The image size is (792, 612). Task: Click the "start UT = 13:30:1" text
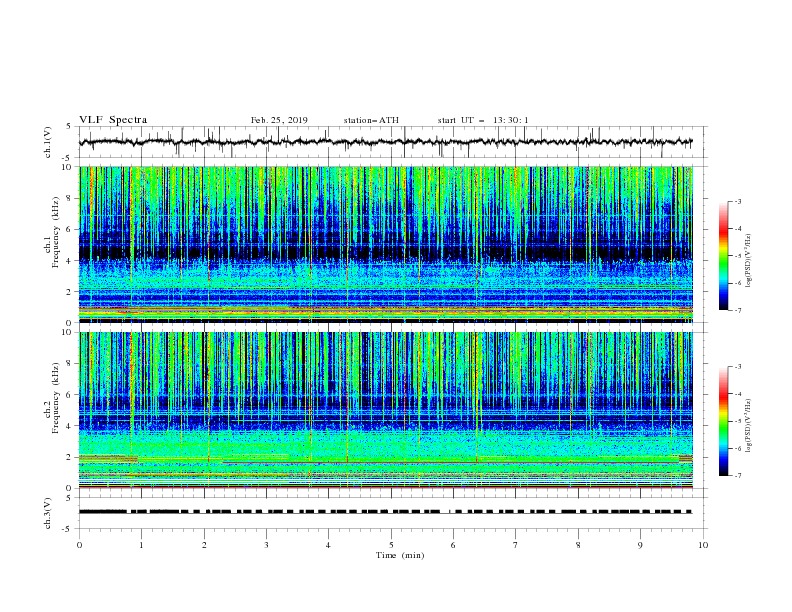tap(483, 120)
